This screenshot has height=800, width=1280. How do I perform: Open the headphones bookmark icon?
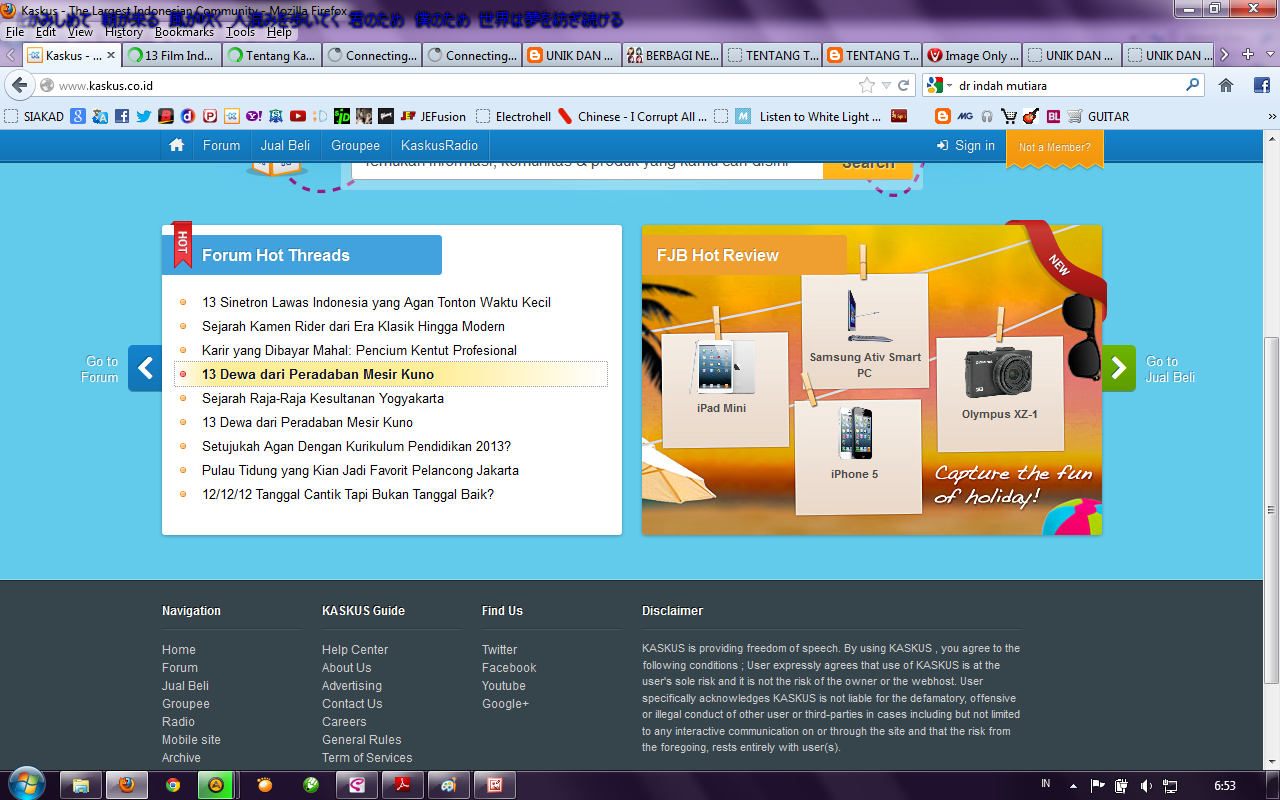coord(987,116)
